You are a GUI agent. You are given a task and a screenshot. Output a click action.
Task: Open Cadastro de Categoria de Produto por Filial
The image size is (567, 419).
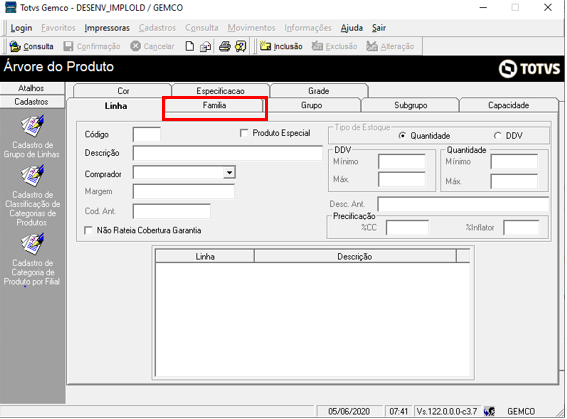point(32,259)
